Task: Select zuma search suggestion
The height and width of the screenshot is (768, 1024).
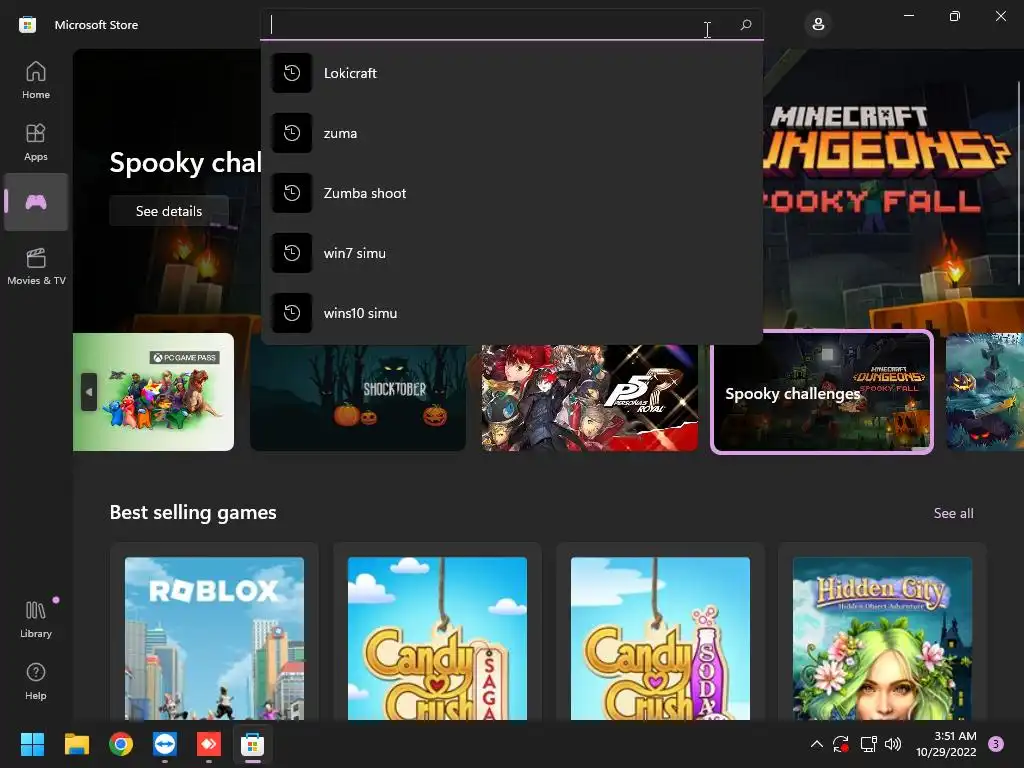Action: [511, 133]
